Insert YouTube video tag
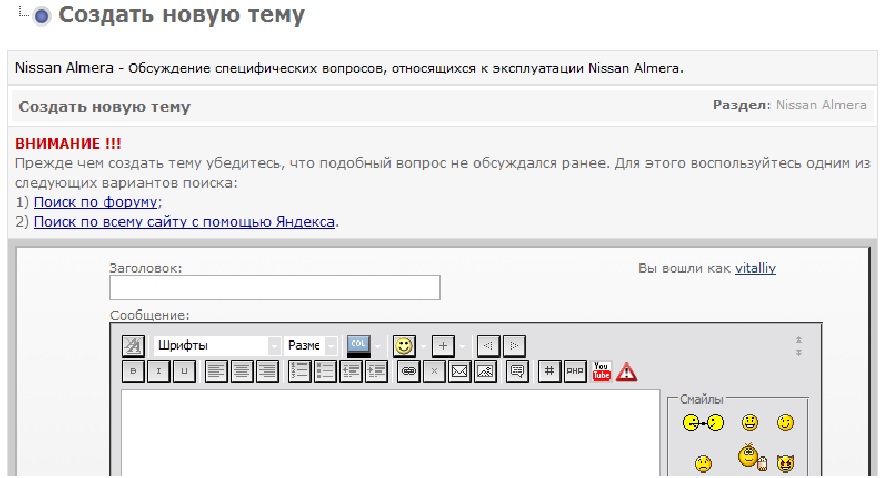The width and height of the screenshot is (880, 478). coord(601,371)
